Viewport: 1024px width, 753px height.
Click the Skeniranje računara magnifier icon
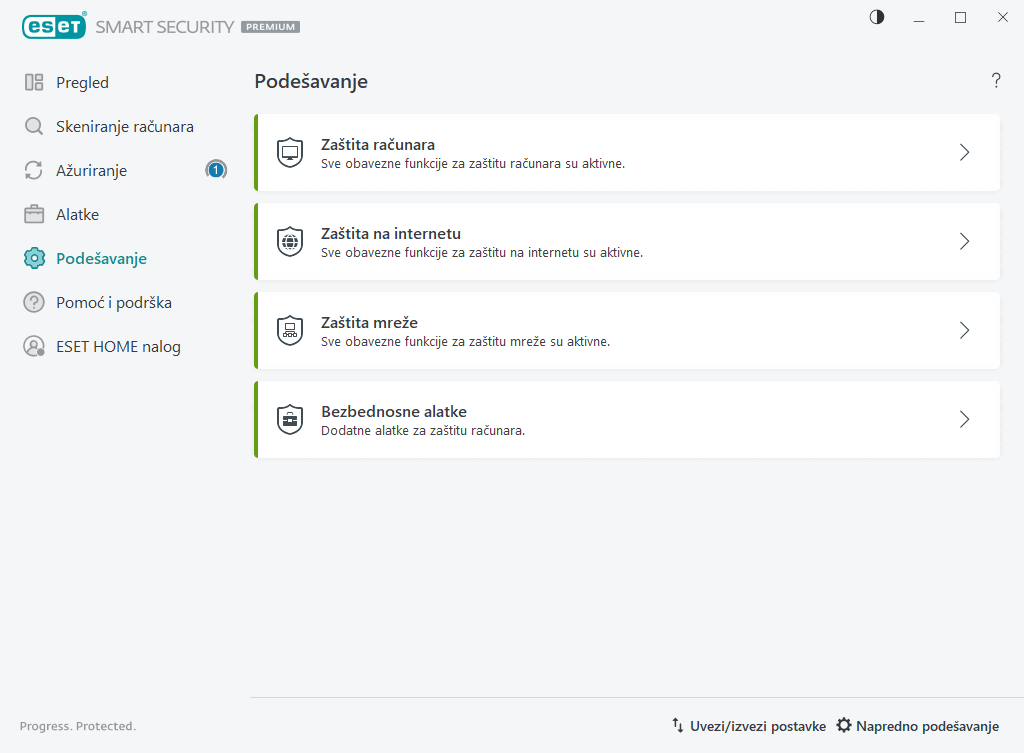tap(34, 127)
